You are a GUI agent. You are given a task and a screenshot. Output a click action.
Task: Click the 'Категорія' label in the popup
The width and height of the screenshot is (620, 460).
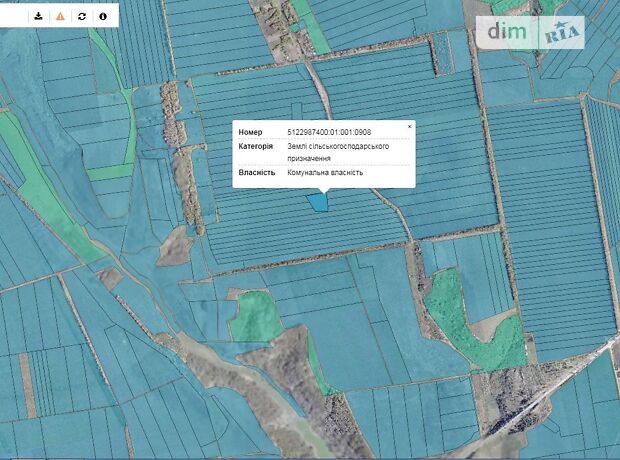tap(255, 146)
